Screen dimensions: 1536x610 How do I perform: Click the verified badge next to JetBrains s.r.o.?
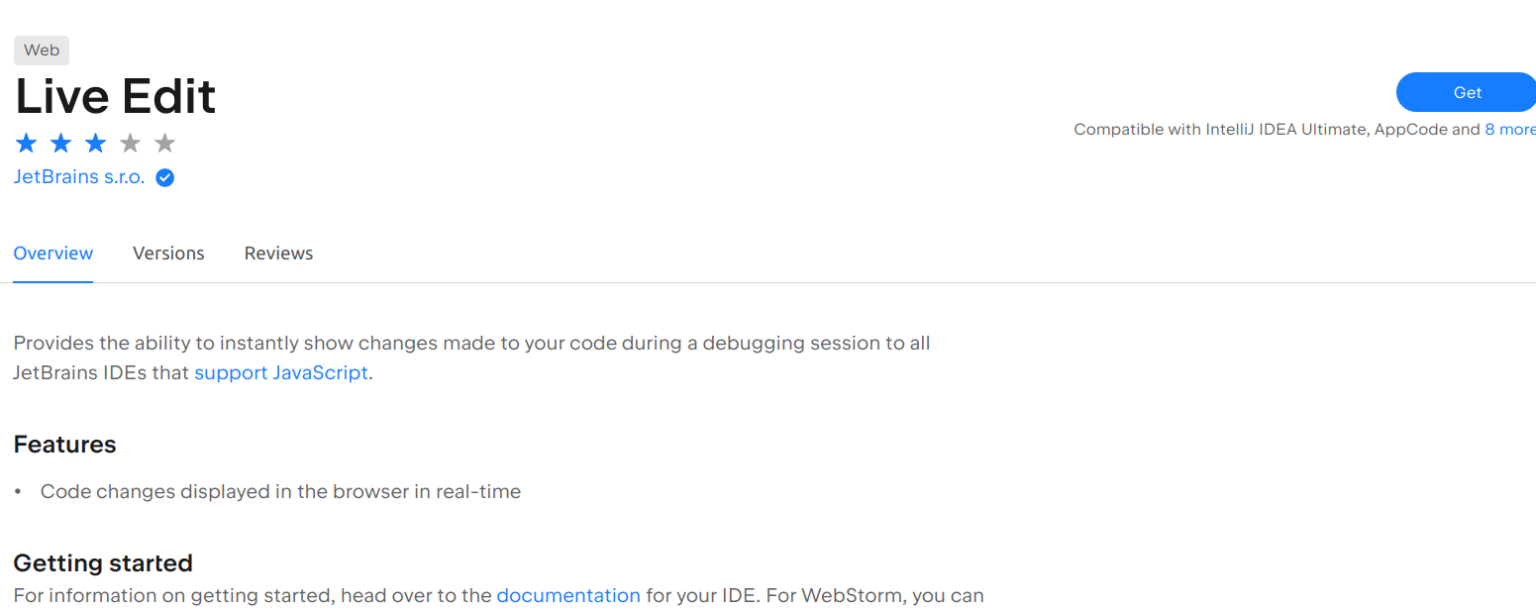point(163,177)
